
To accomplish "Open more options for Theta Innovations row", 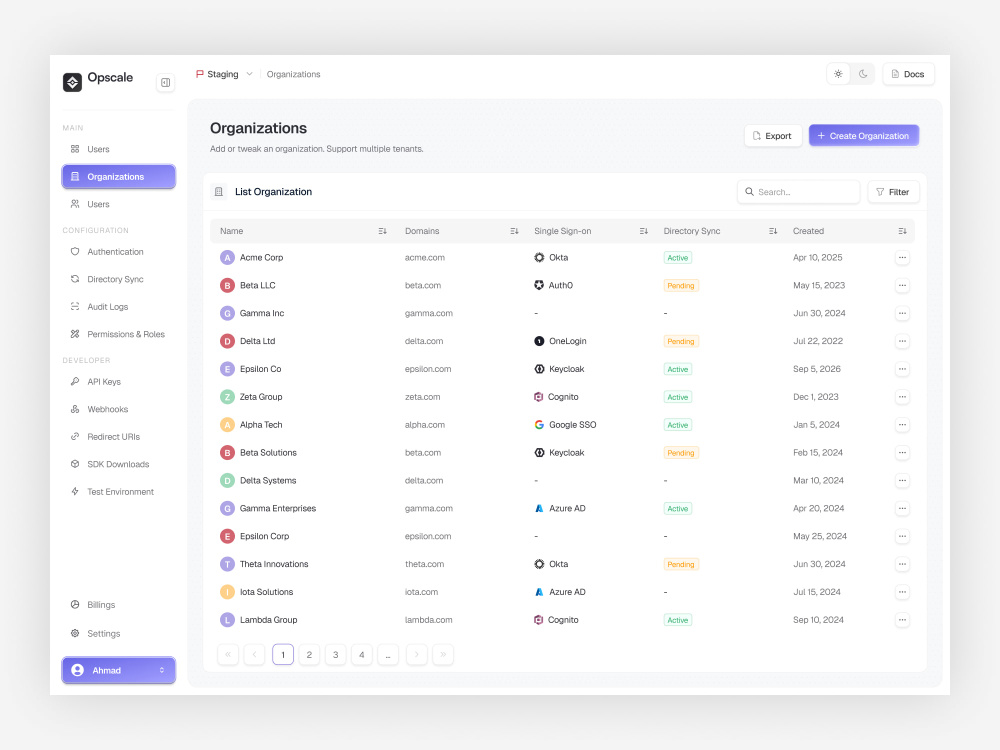I will click(x=902, y=564).
